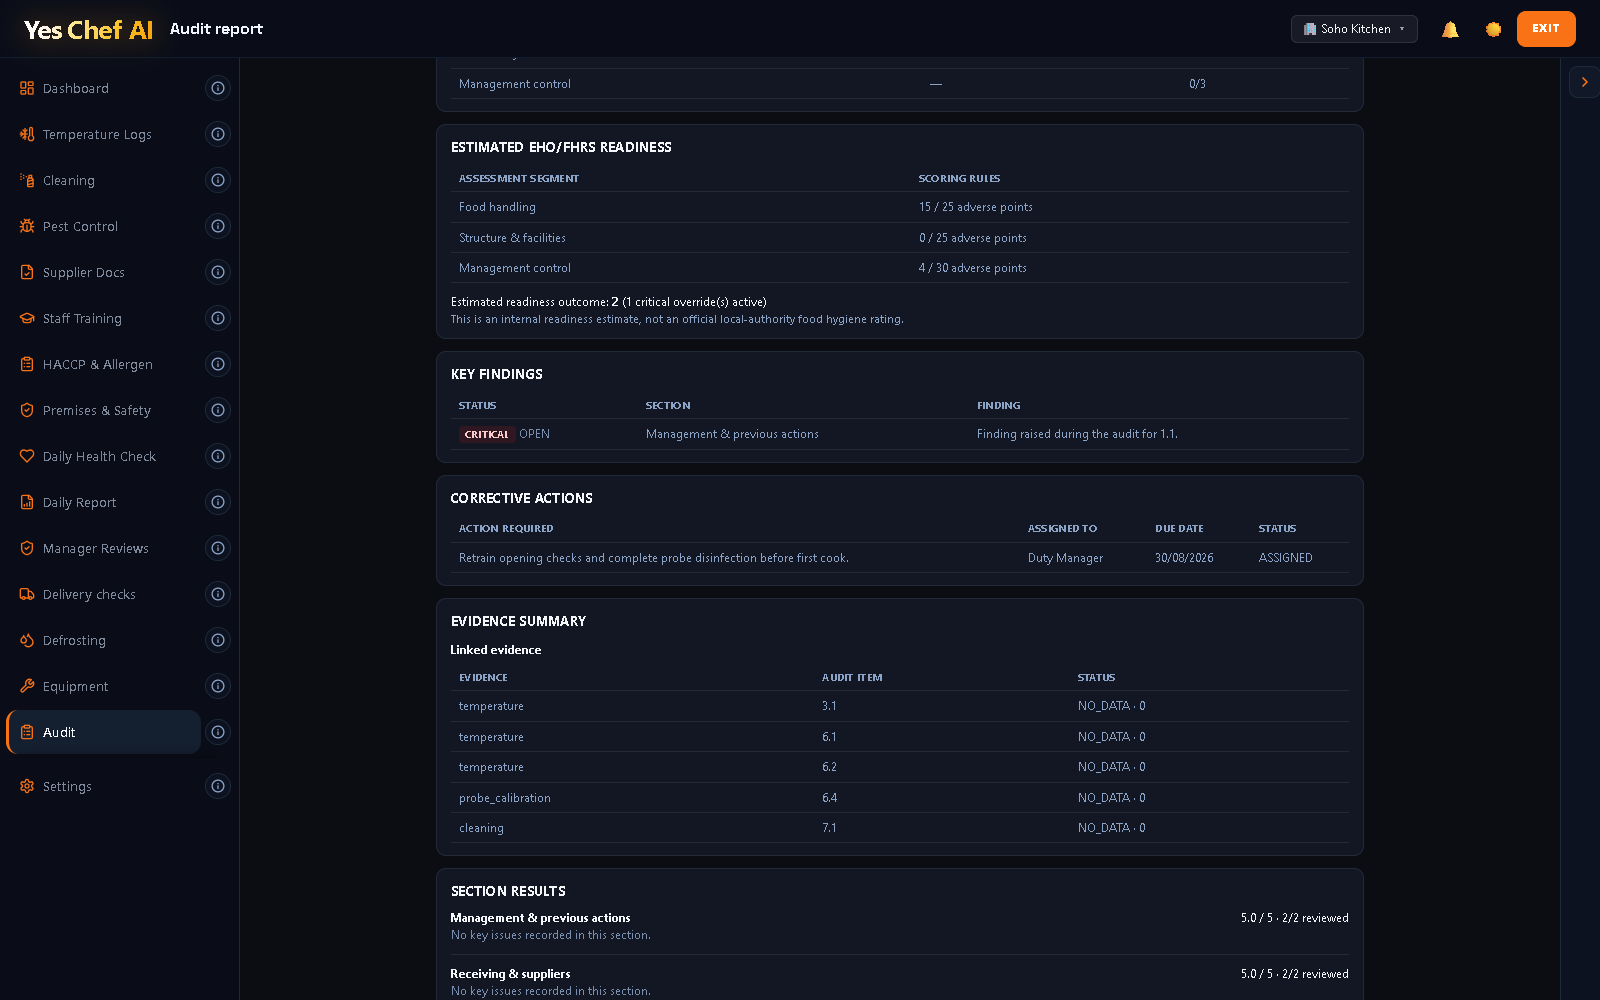Click the Daily Health Check heart icon
Image resolution: width=1600 pixels, height=1000 pixels.
pos(27,456)
